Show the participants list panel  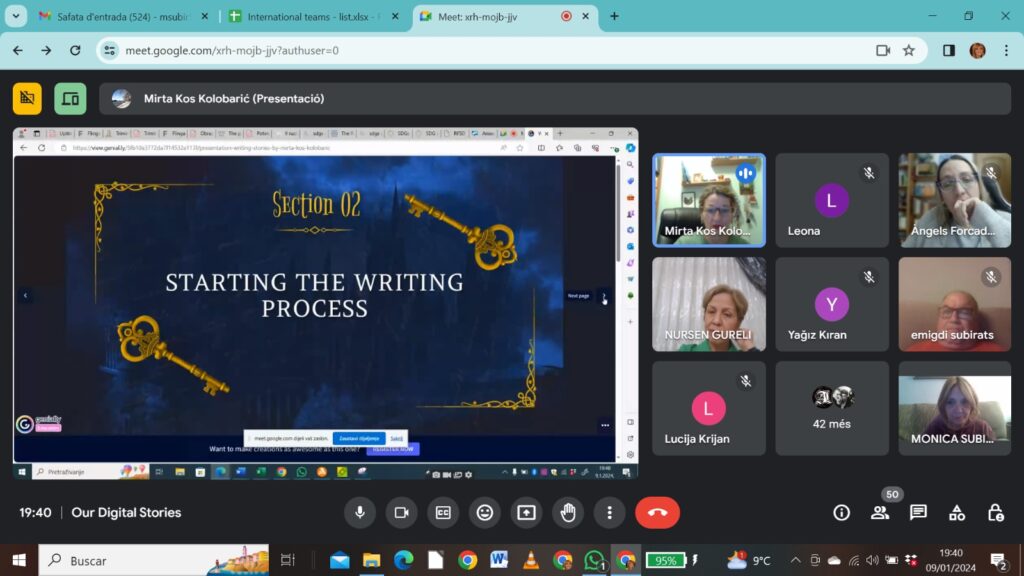tap(880, 512)
